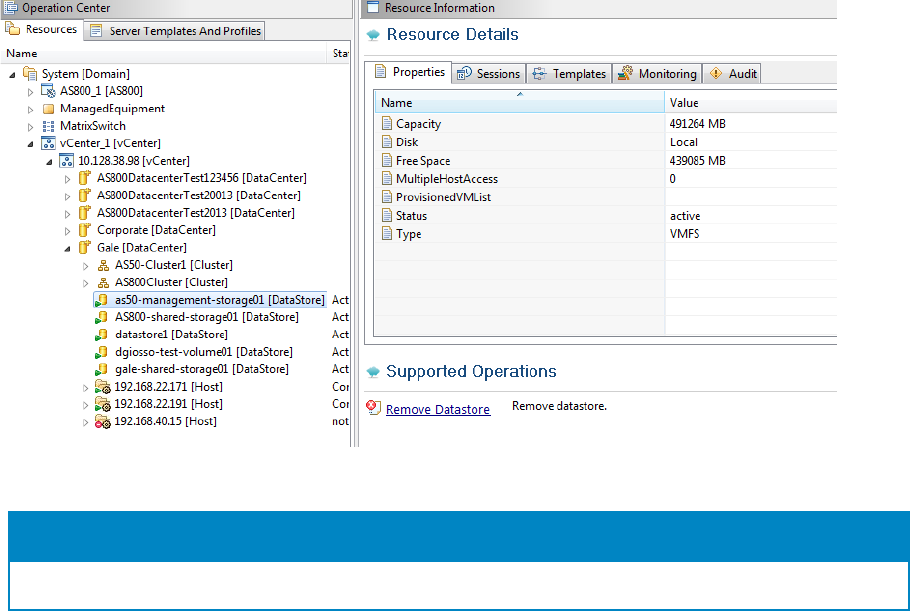Click the Remove Datastore link
The height and width of the screenshot is (611, 910).
(x=438, y=409)
